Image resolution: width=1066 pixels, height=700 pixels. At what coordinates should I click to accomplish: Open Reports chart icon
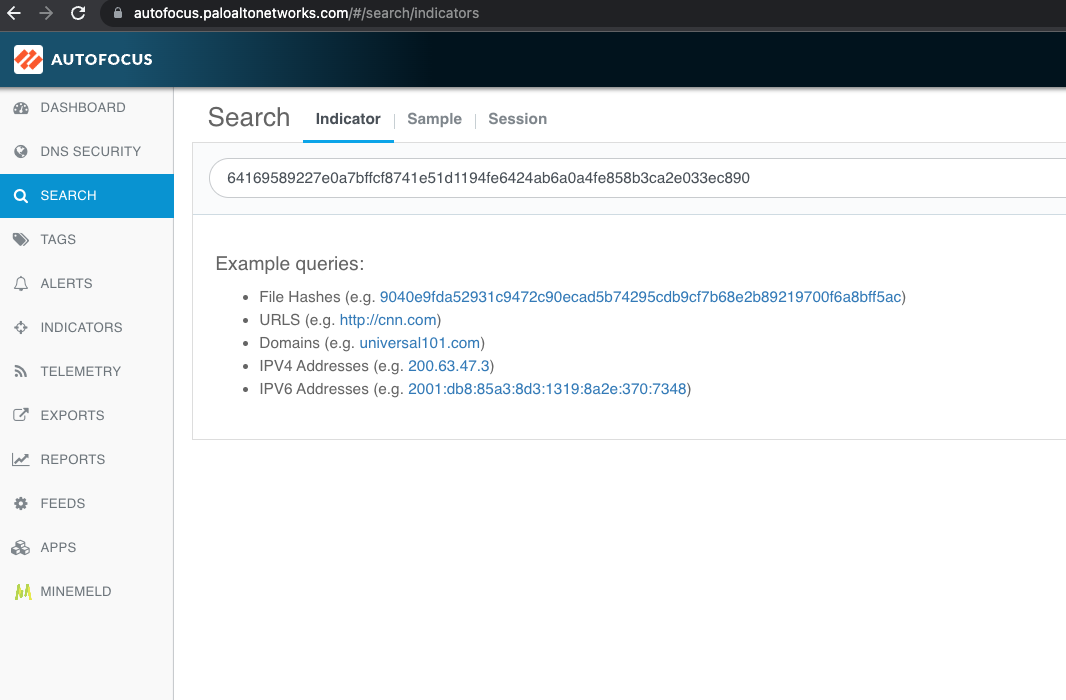click(20, 460)
